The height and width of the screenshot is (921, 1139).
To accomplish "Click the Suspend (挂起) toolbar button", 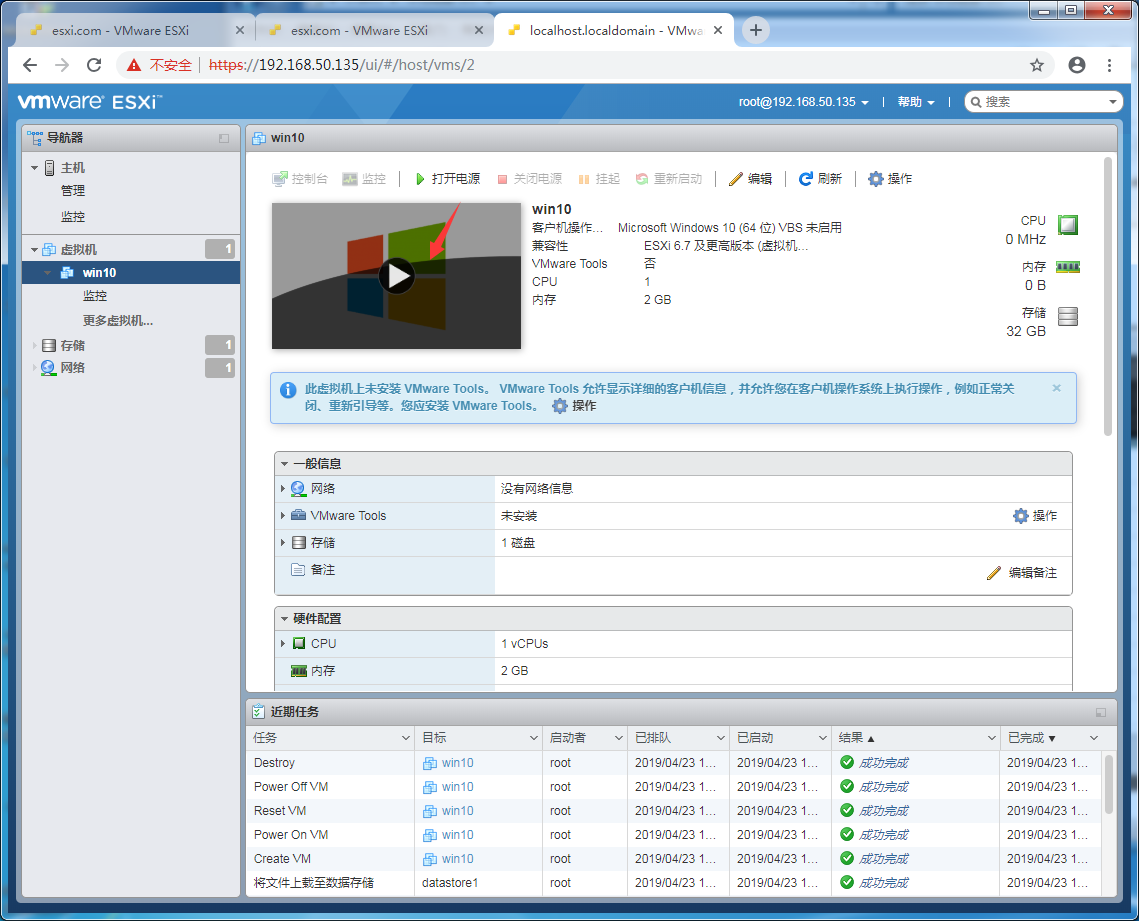I will click(599, 179).
